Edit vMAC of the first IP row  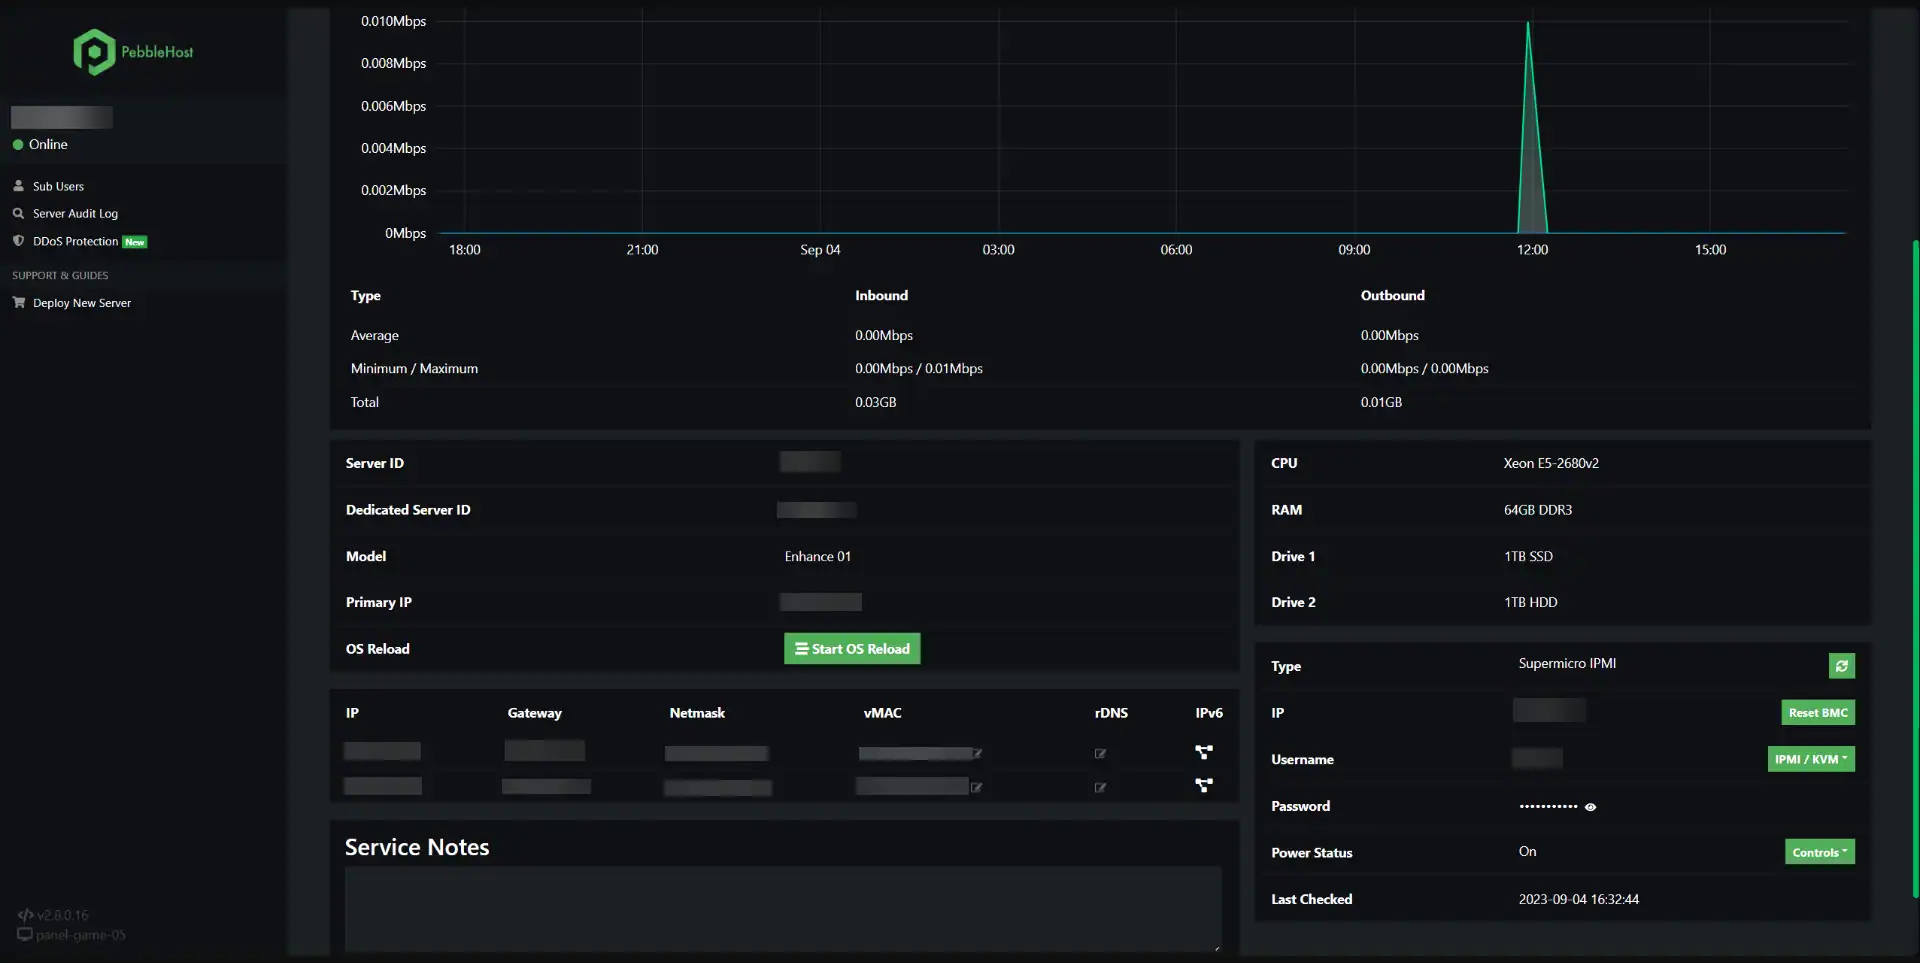click(x=978, y=754)
